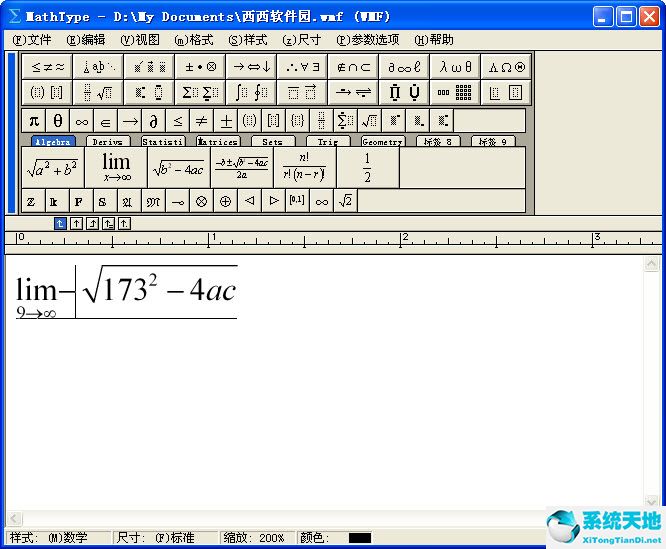The image size is (666, 549).
Task: Open the arrow symbols palette
Action: [x=251, y=67]
